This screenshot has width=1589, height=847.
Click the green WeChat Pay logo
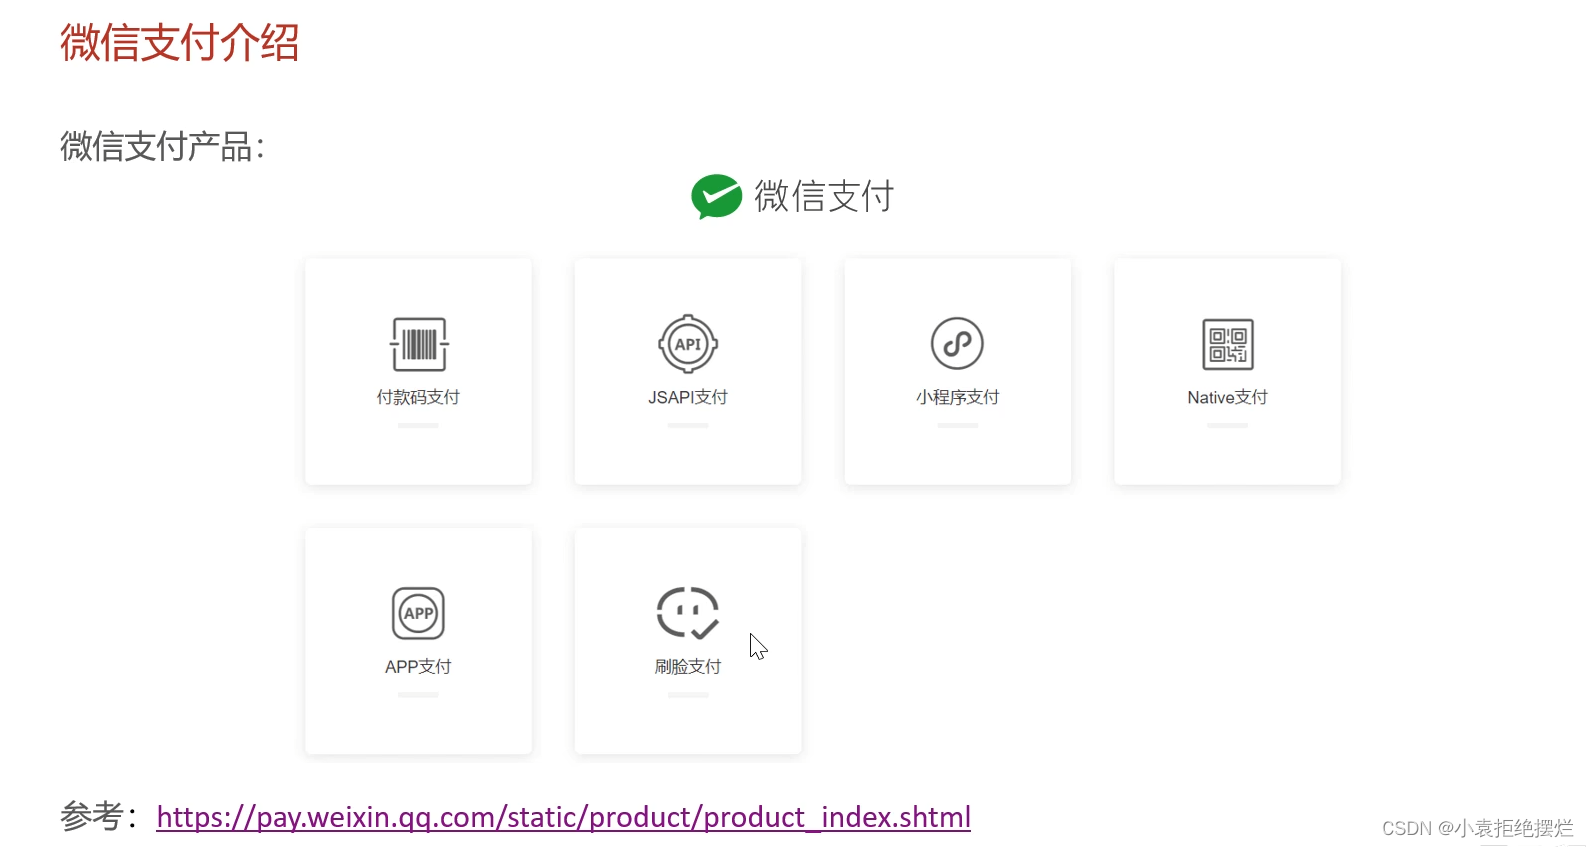716,196
